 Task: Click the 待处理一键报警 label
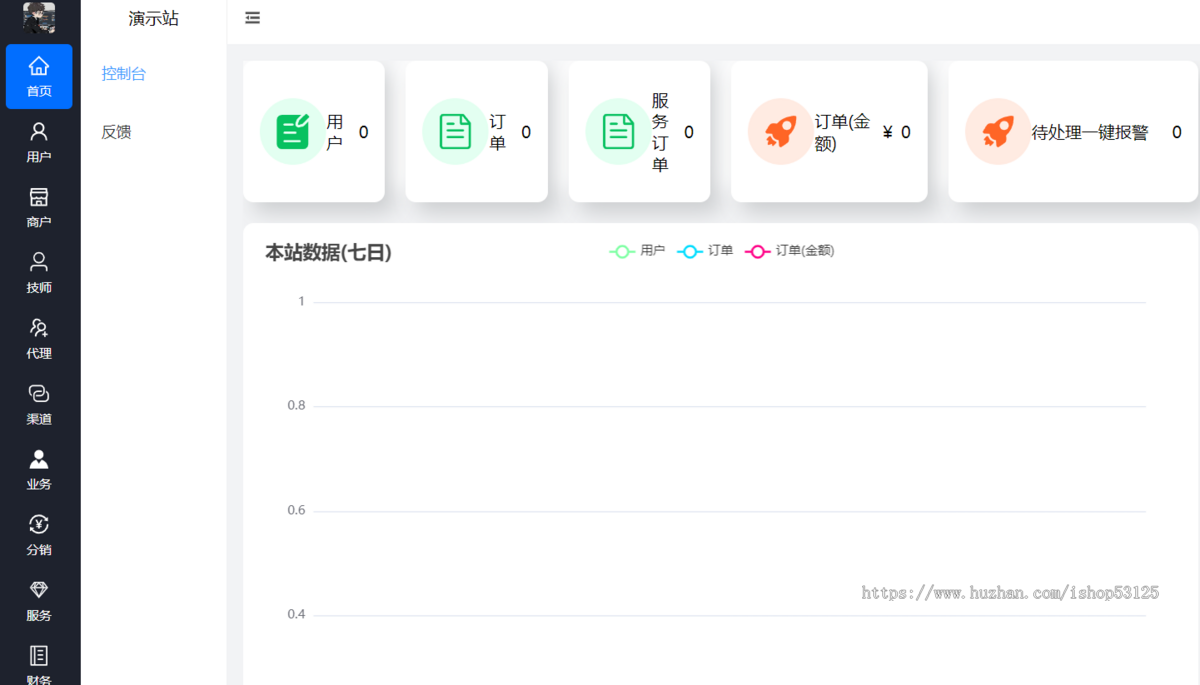(1090, 132)
